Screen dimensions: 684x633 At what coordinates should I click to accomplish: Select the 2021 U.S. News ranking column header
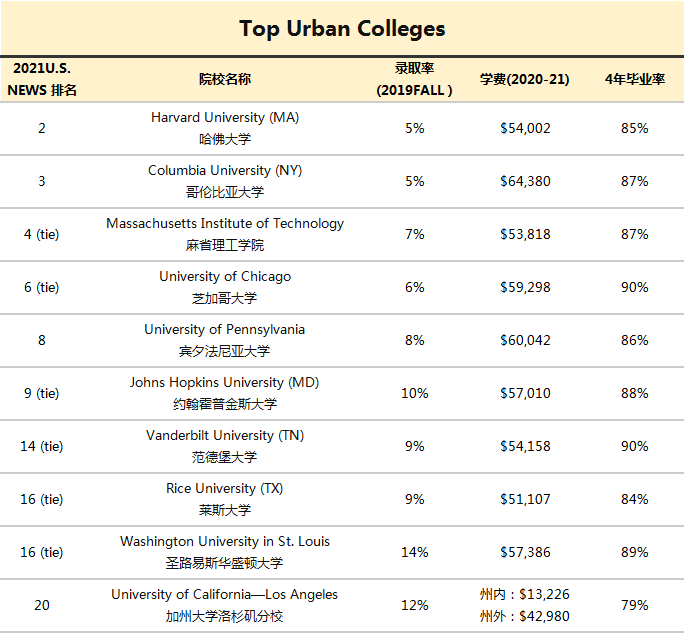(x=42, y=79)
